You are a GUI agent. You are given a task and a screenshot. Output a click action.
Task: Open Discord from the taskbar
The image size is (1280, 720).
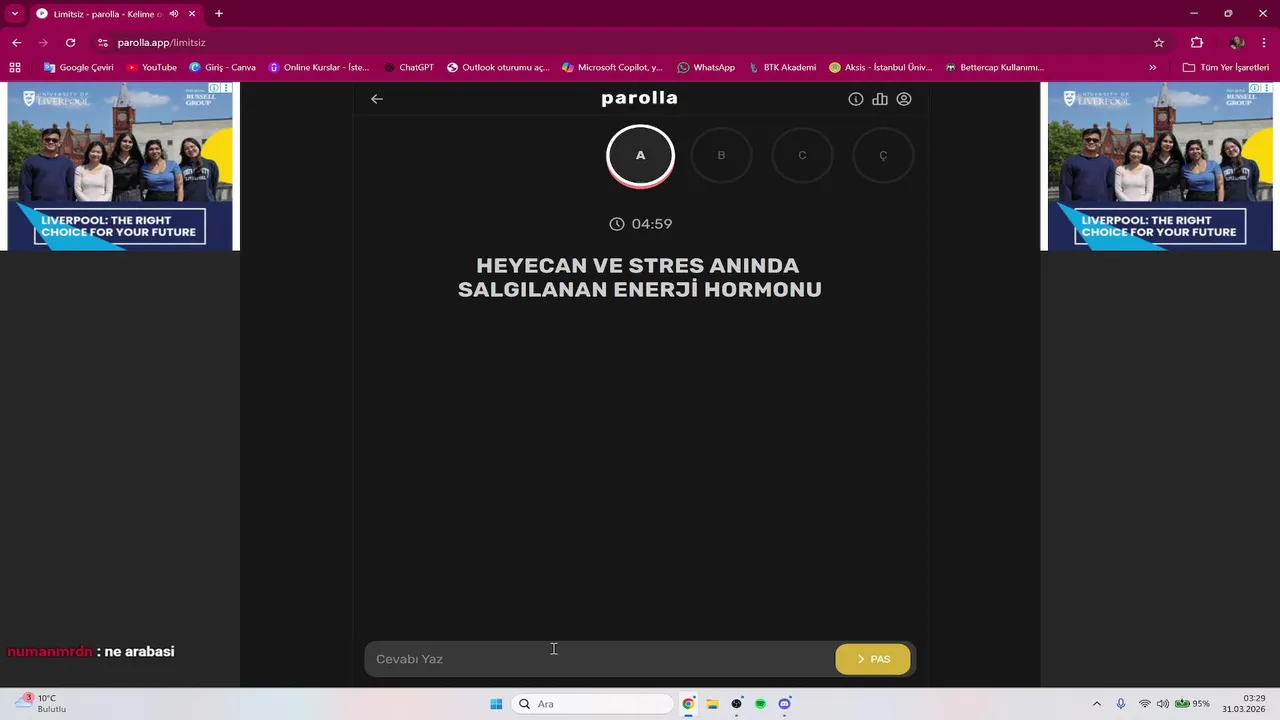pyautogui.click(x=784, y=704)
